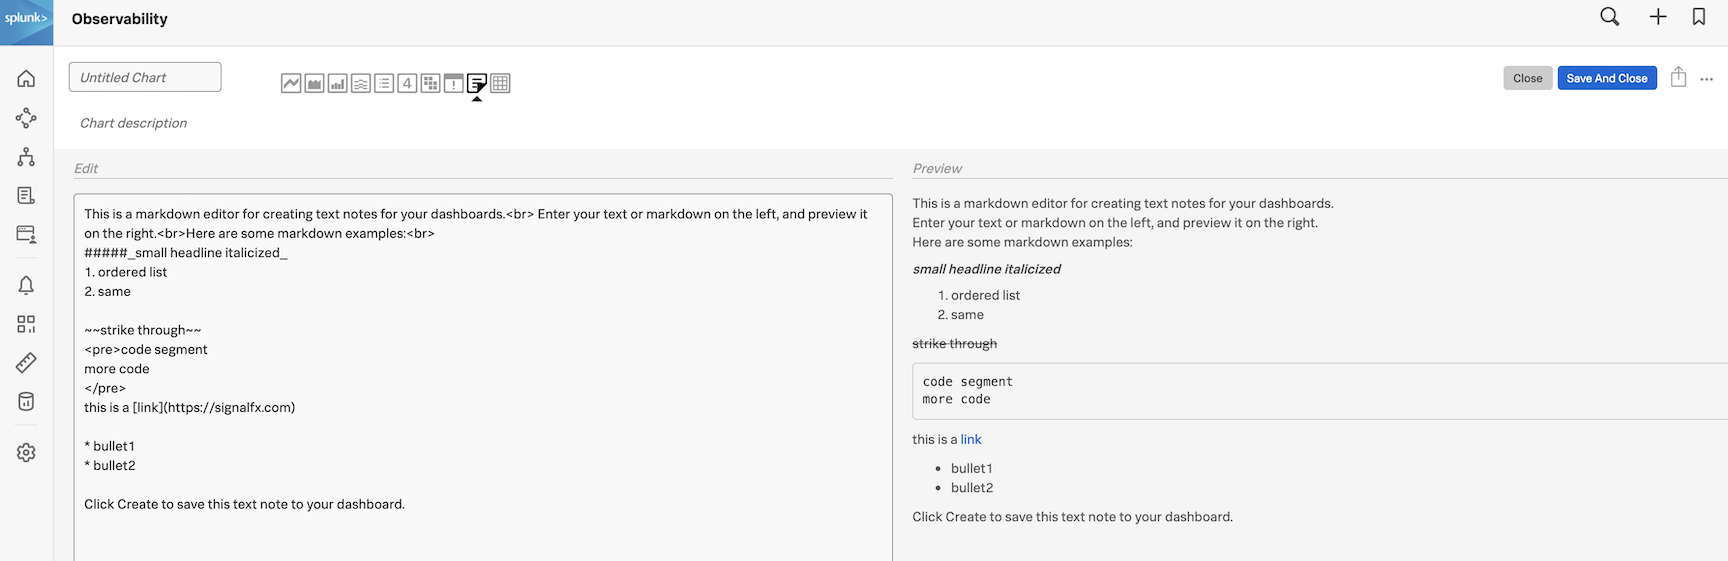Open the plus create menu
Viewport: 1728px width, 561px height.
tap(1658, 17)
